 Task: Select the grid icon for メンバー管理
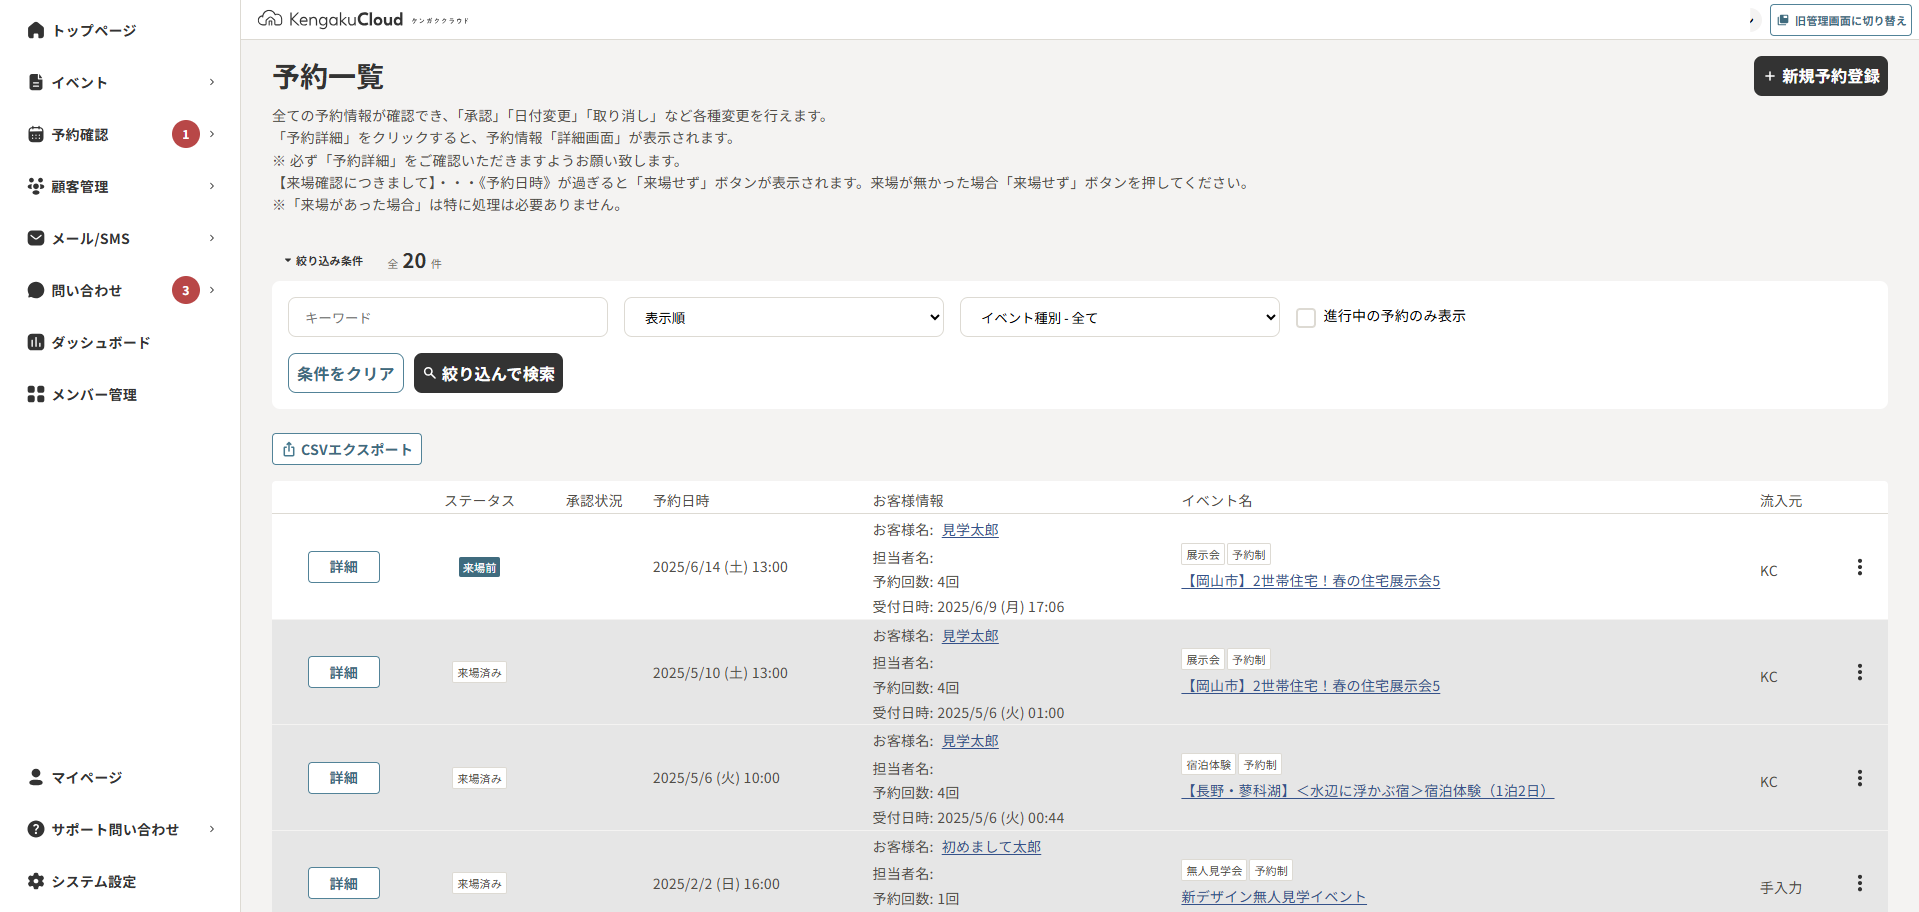pyautogui.click(x=36, y=394)
